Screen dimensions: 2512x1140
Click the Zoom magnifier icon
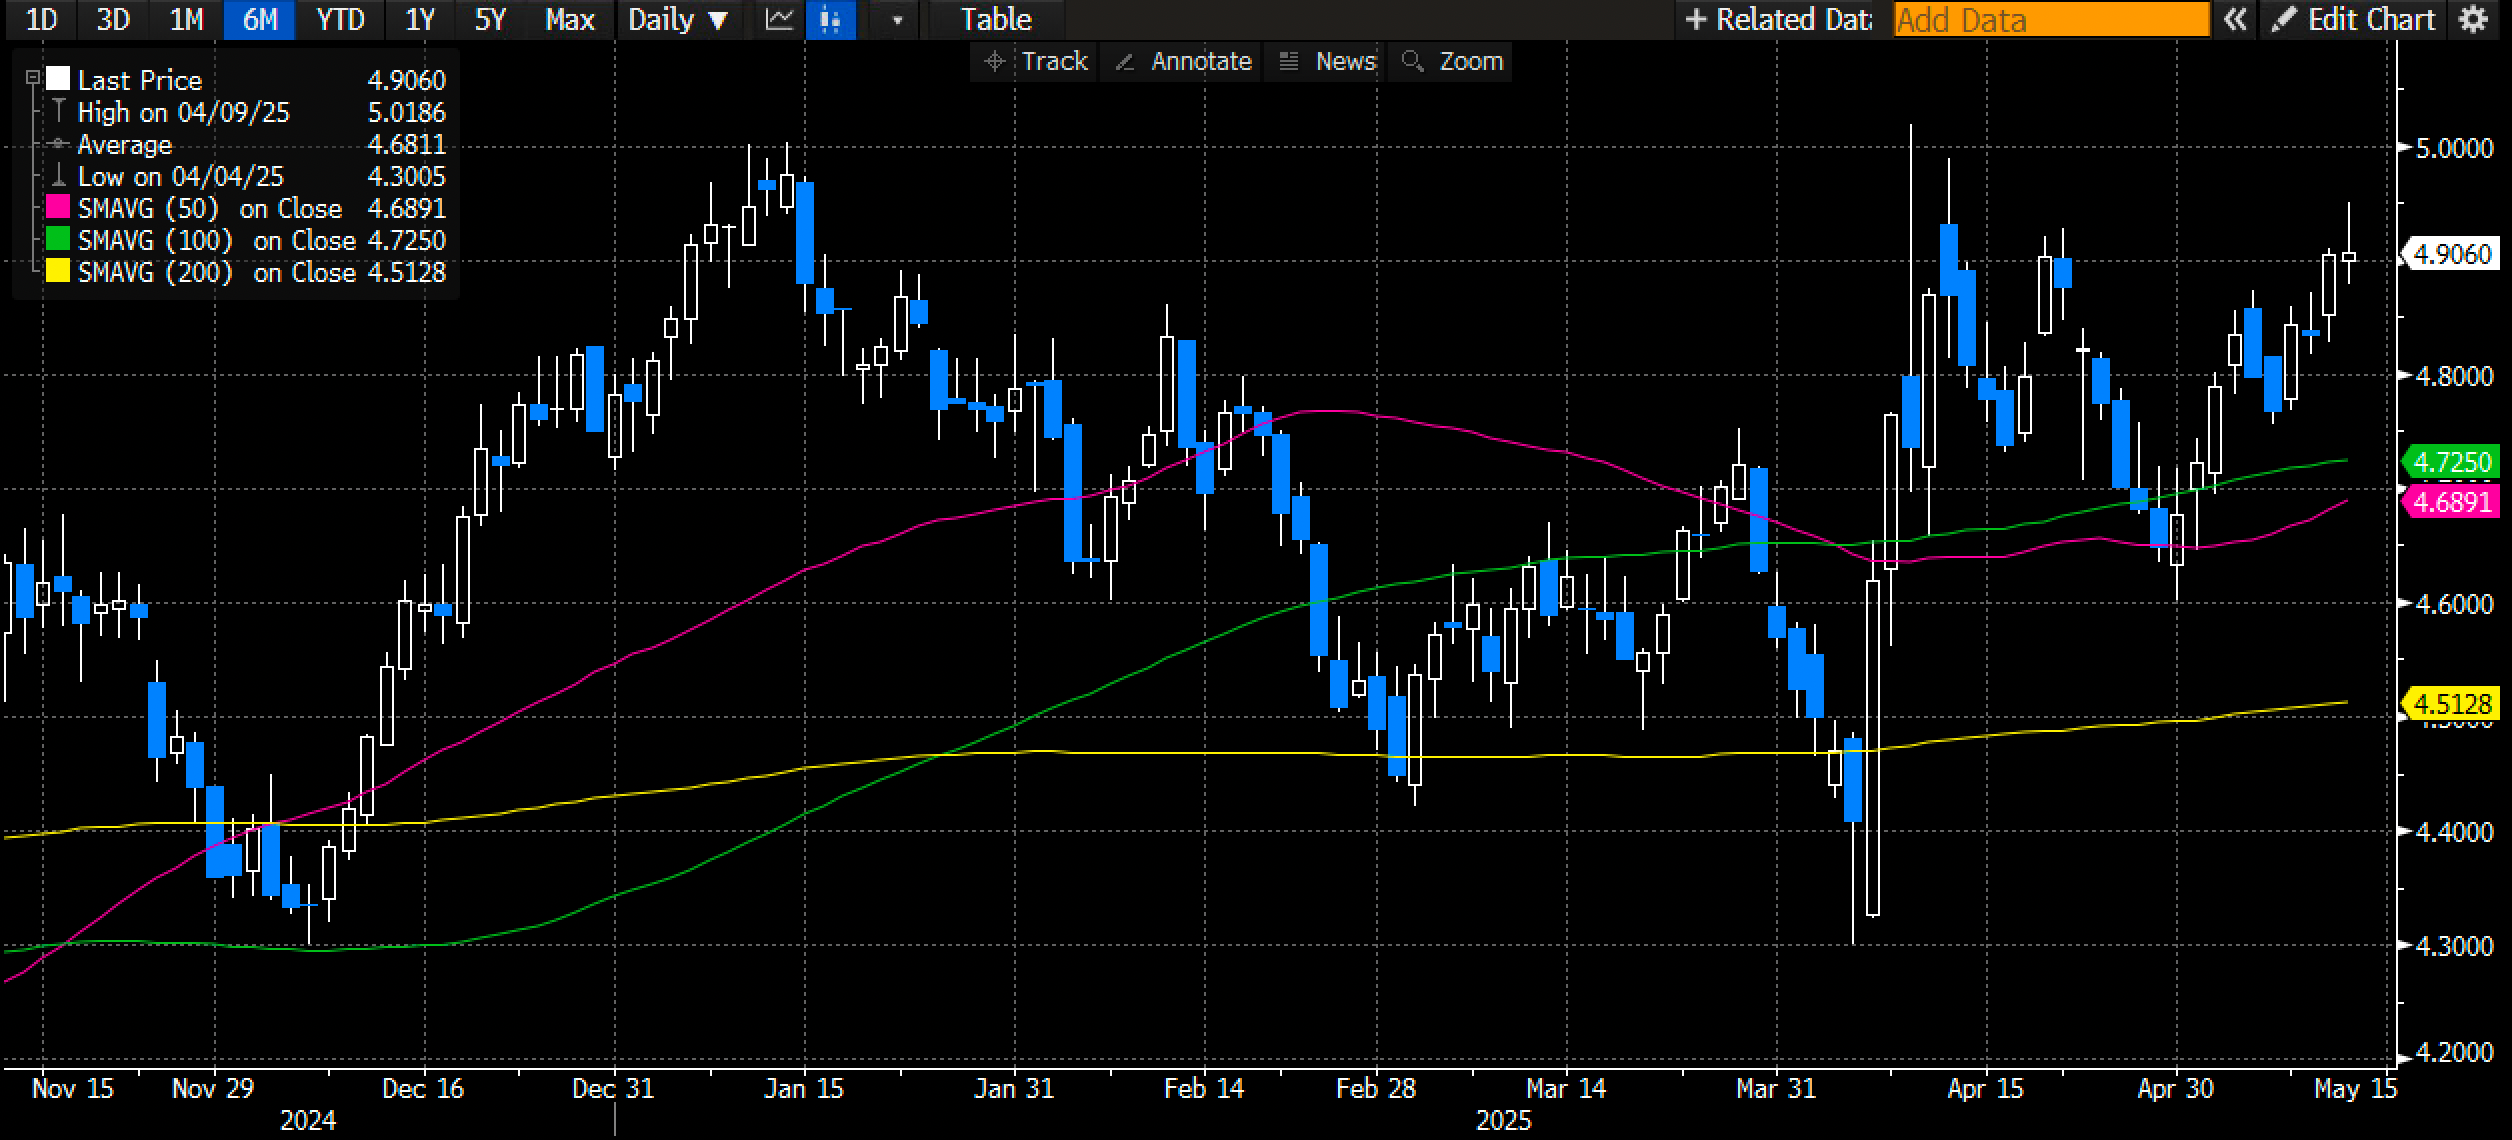coord(1412,62)
